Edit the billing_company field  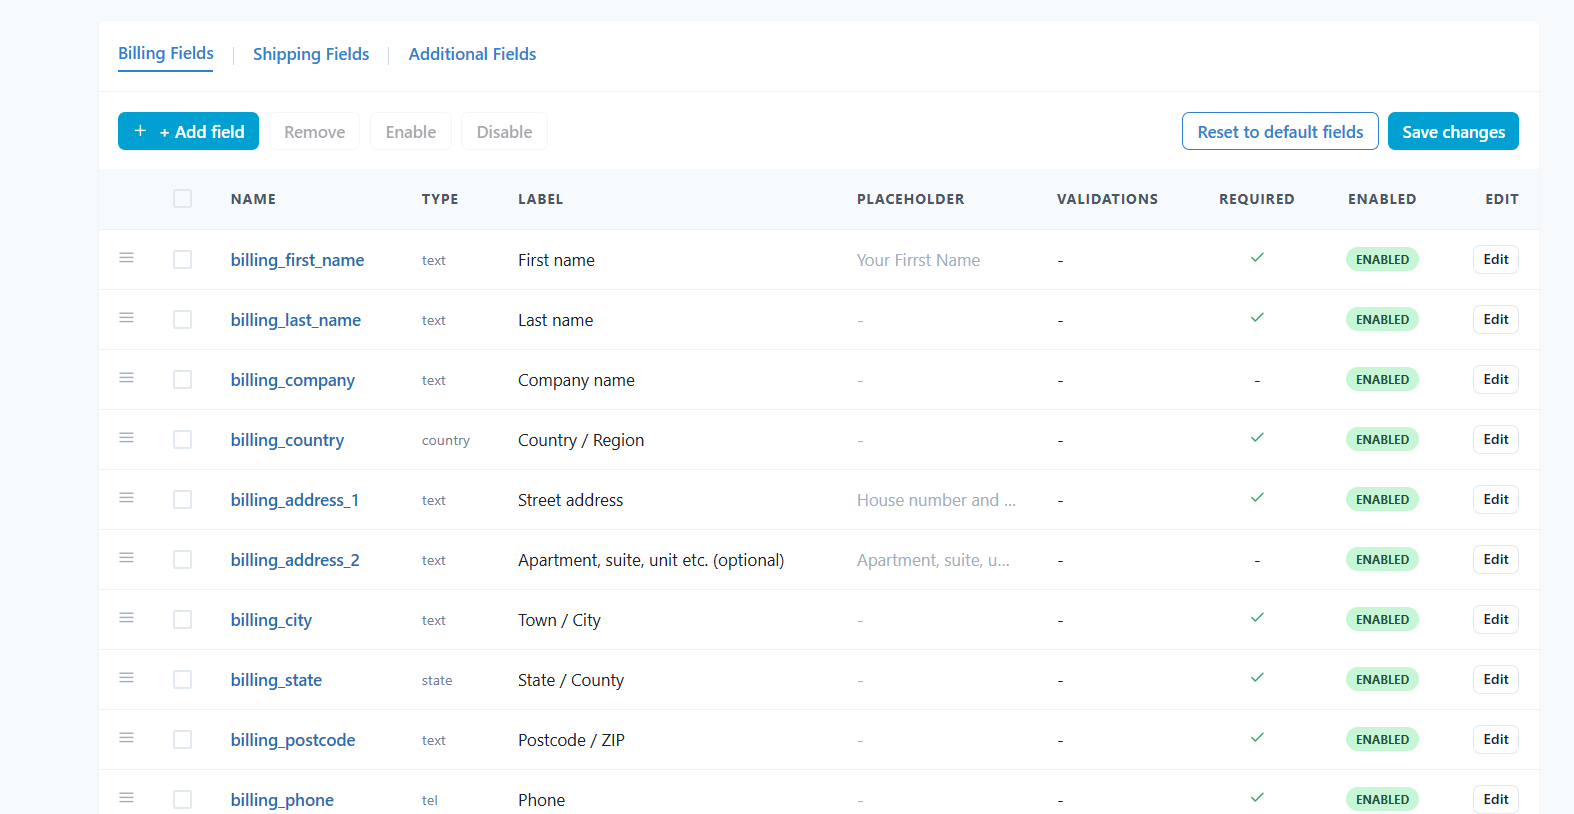click(x=1496, y=379)
